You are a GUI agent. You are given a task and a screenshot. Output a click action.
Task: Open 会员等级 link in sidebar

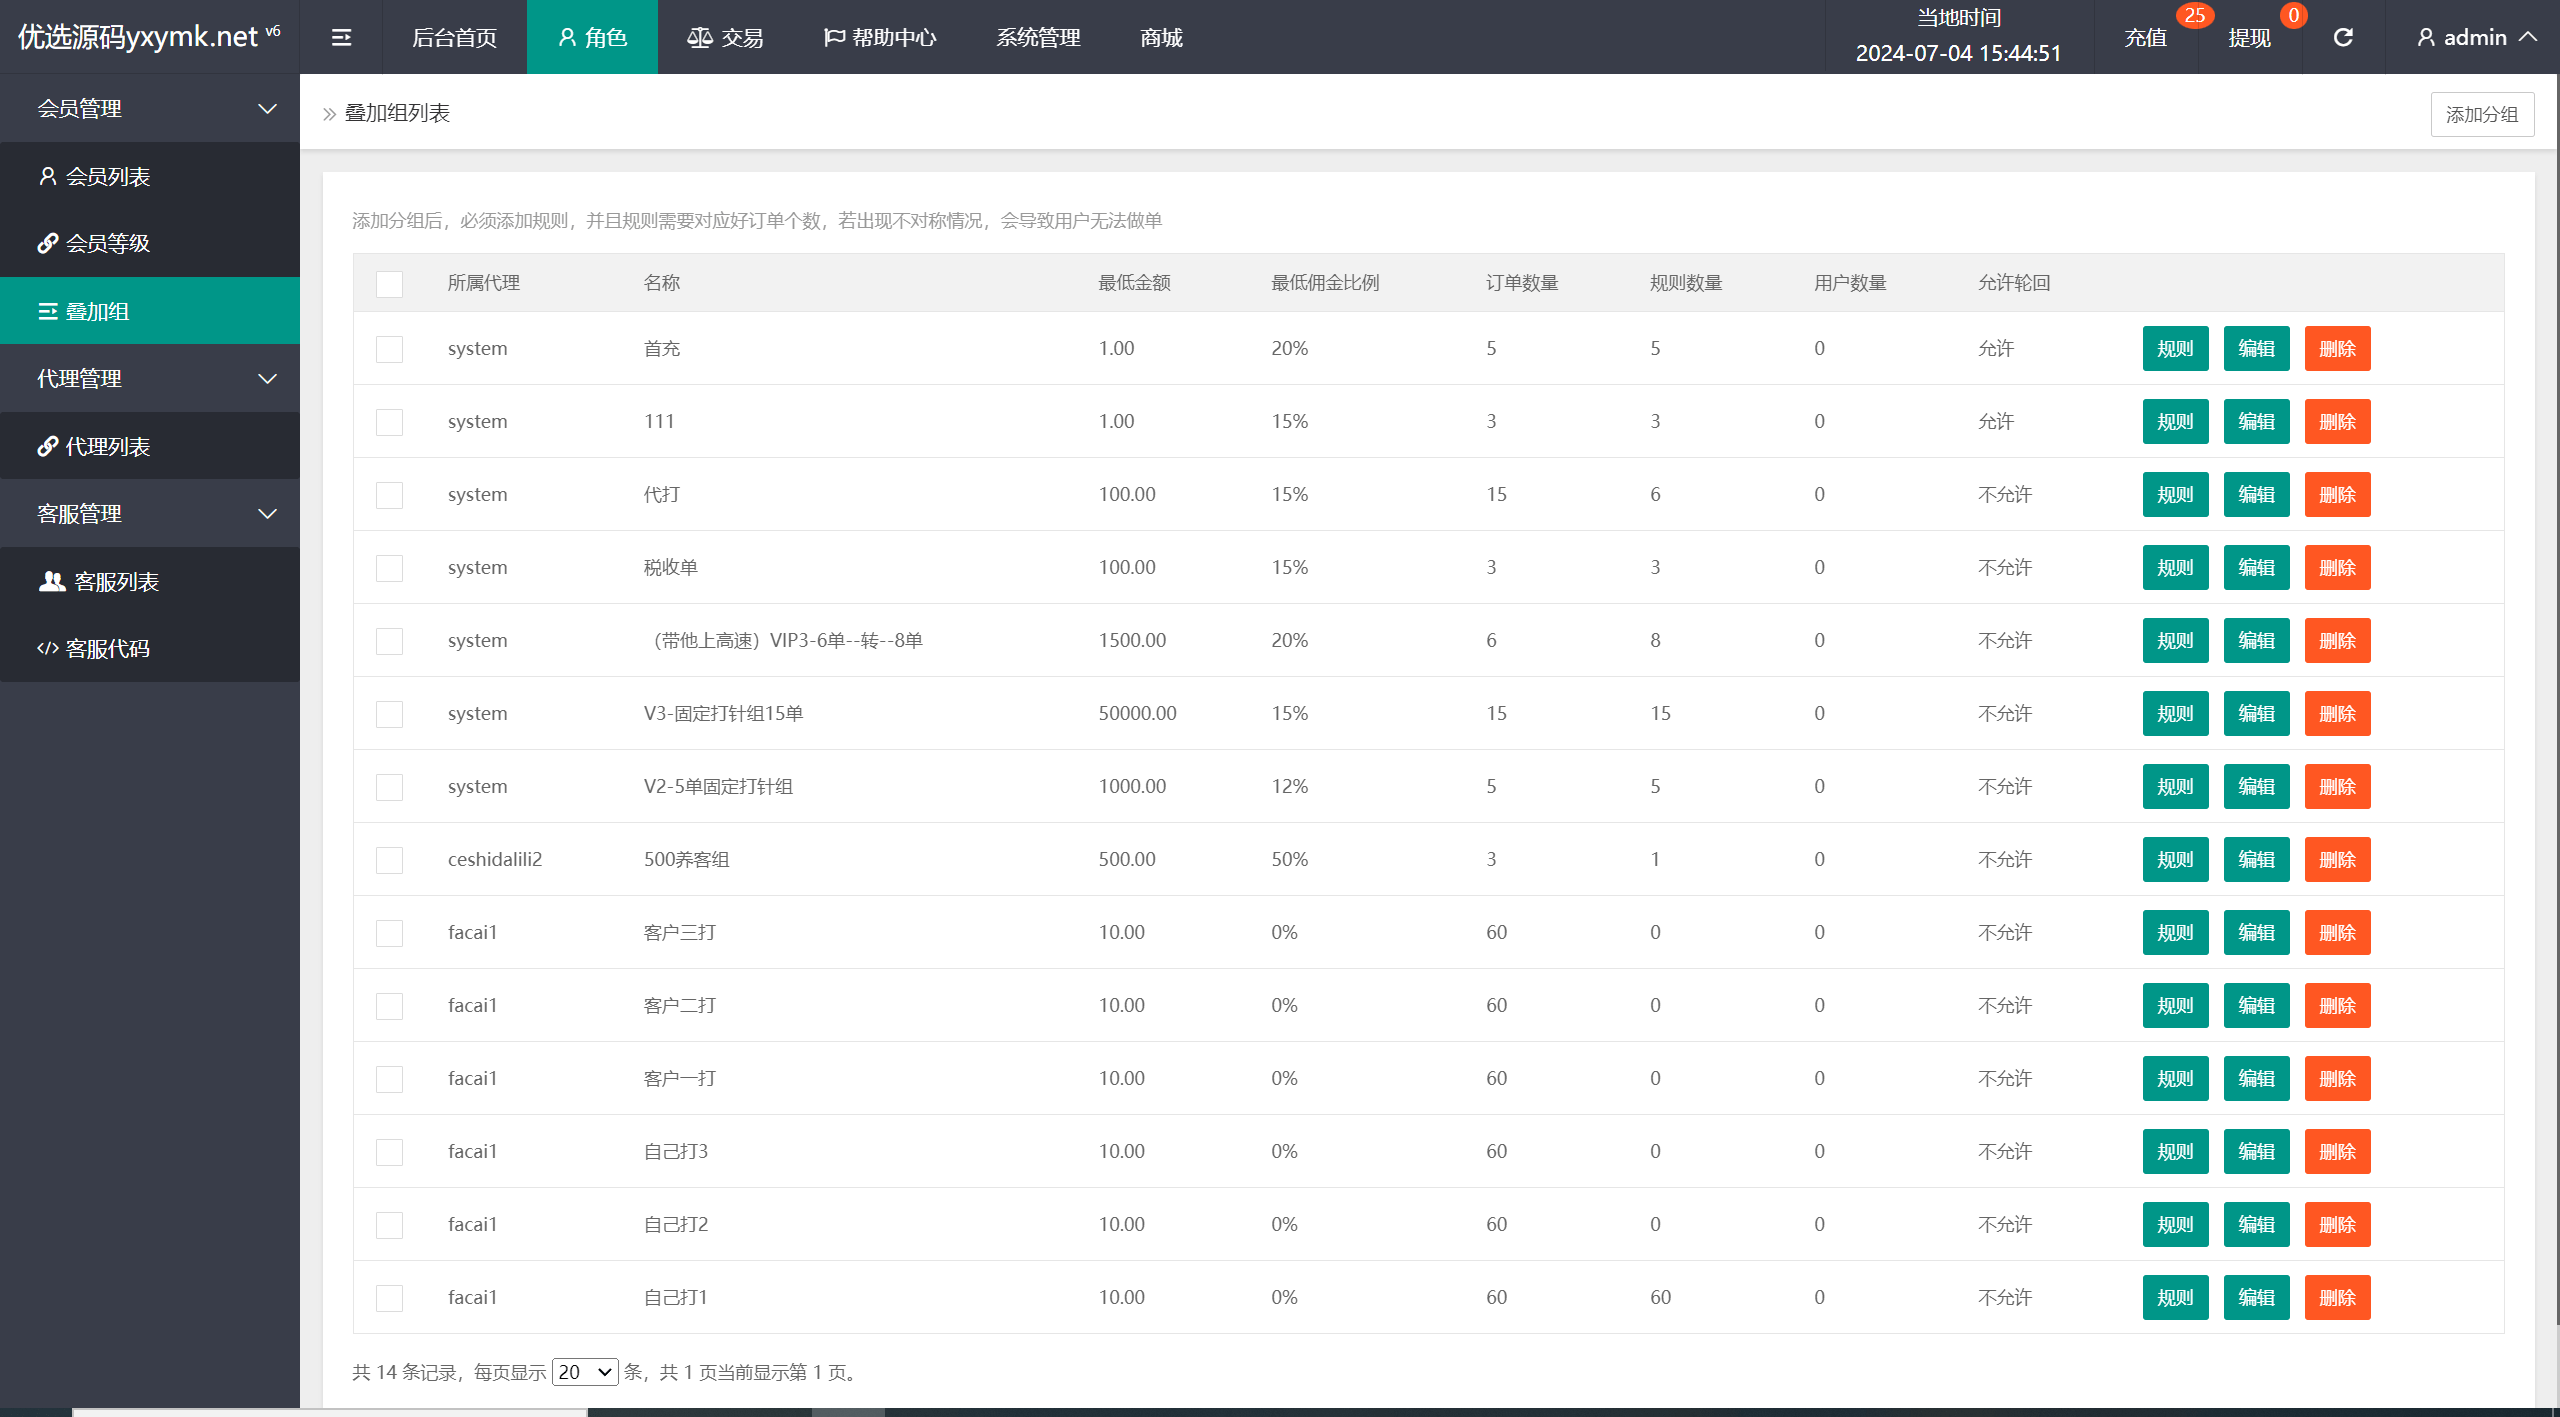107,243
